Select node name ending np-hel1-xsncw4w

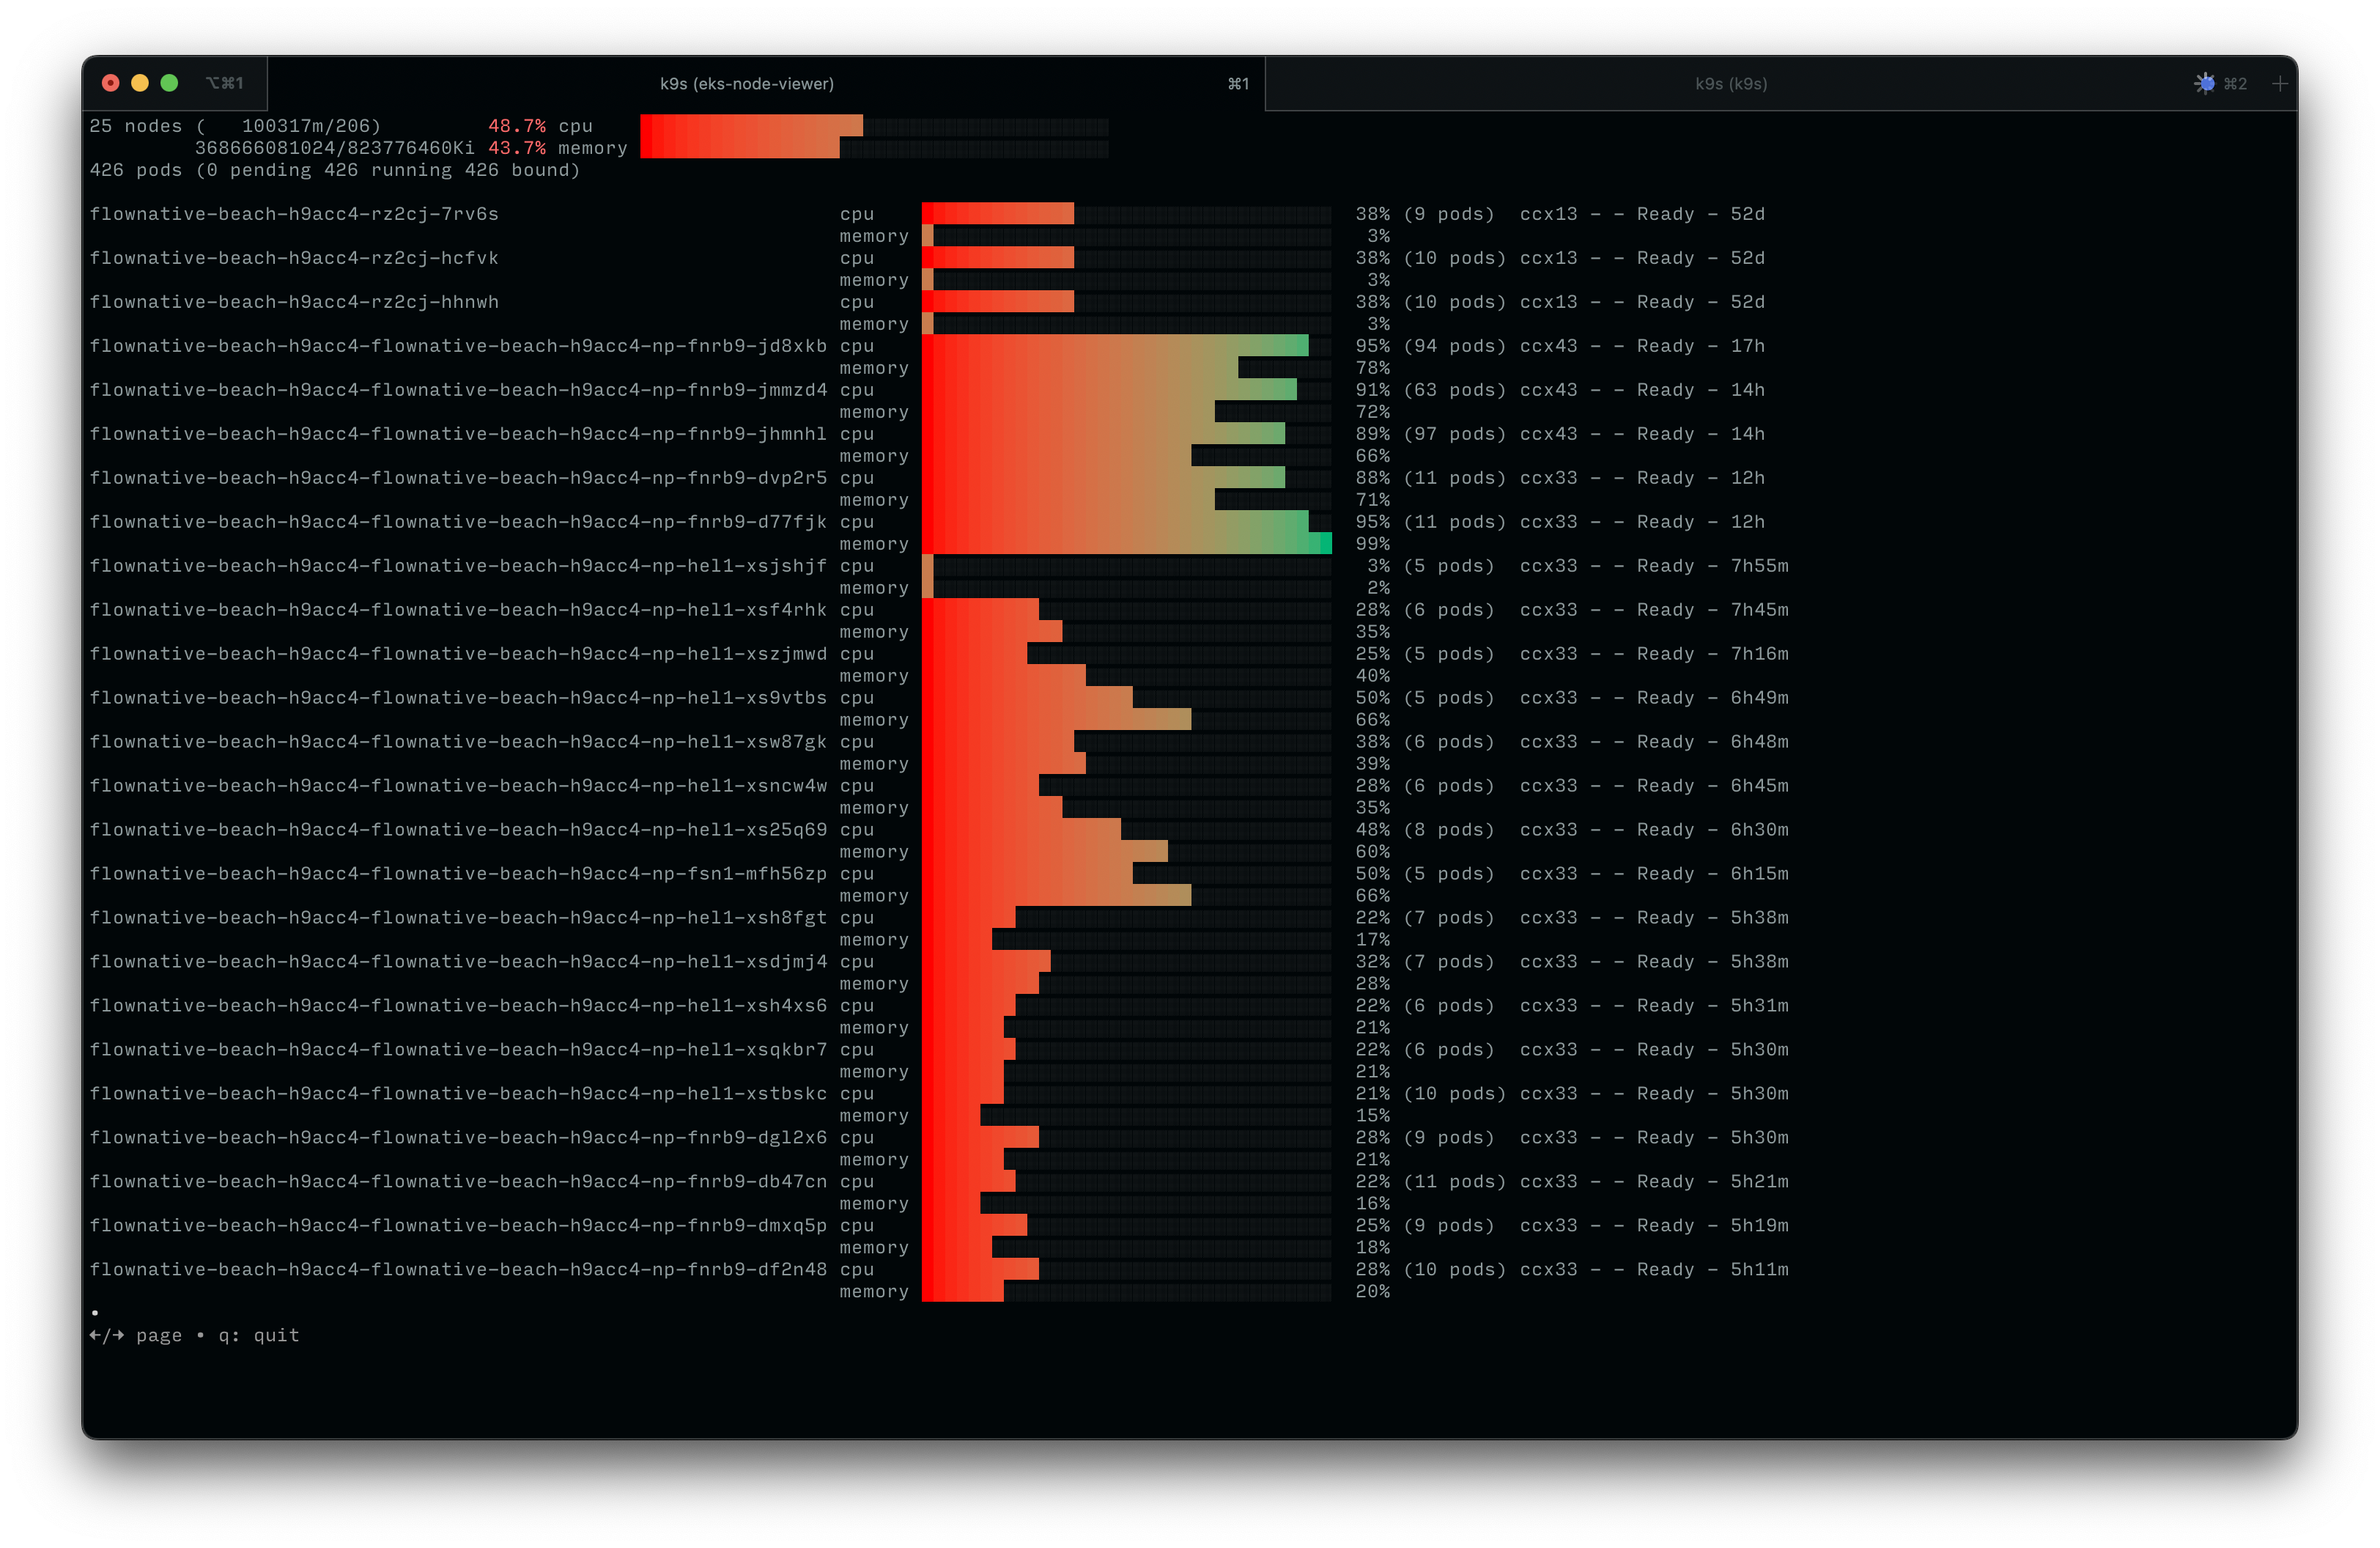pyautogui.click(x=458, y=786)
